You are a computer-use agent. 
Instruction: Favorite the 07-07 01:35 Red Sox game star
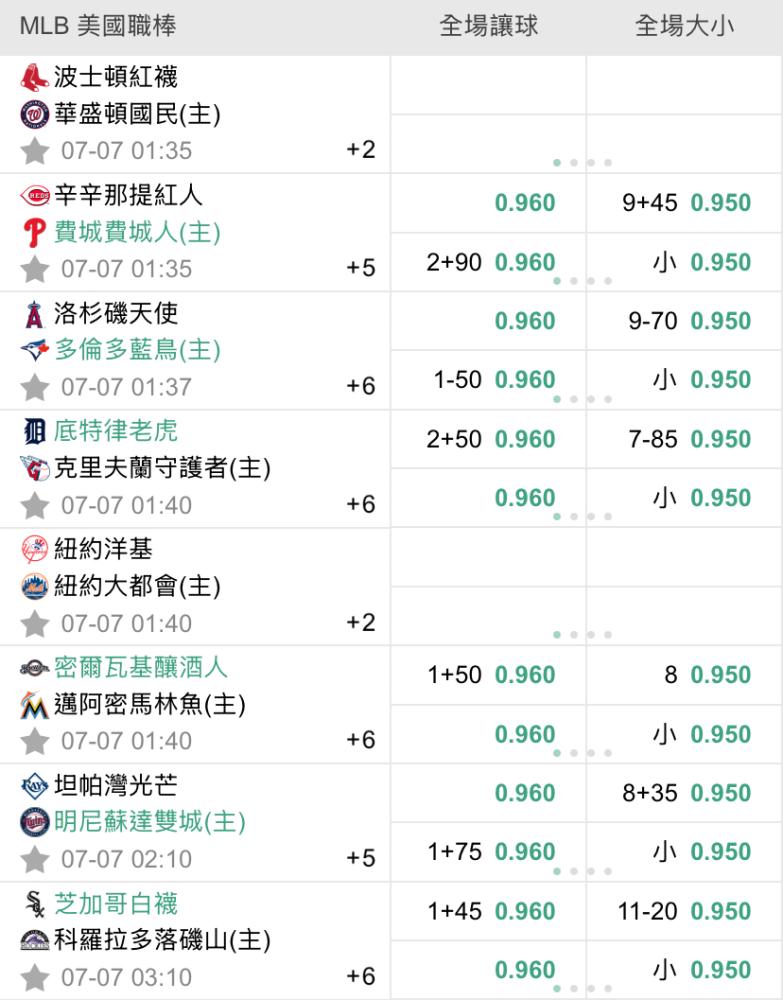click(34, 151)
